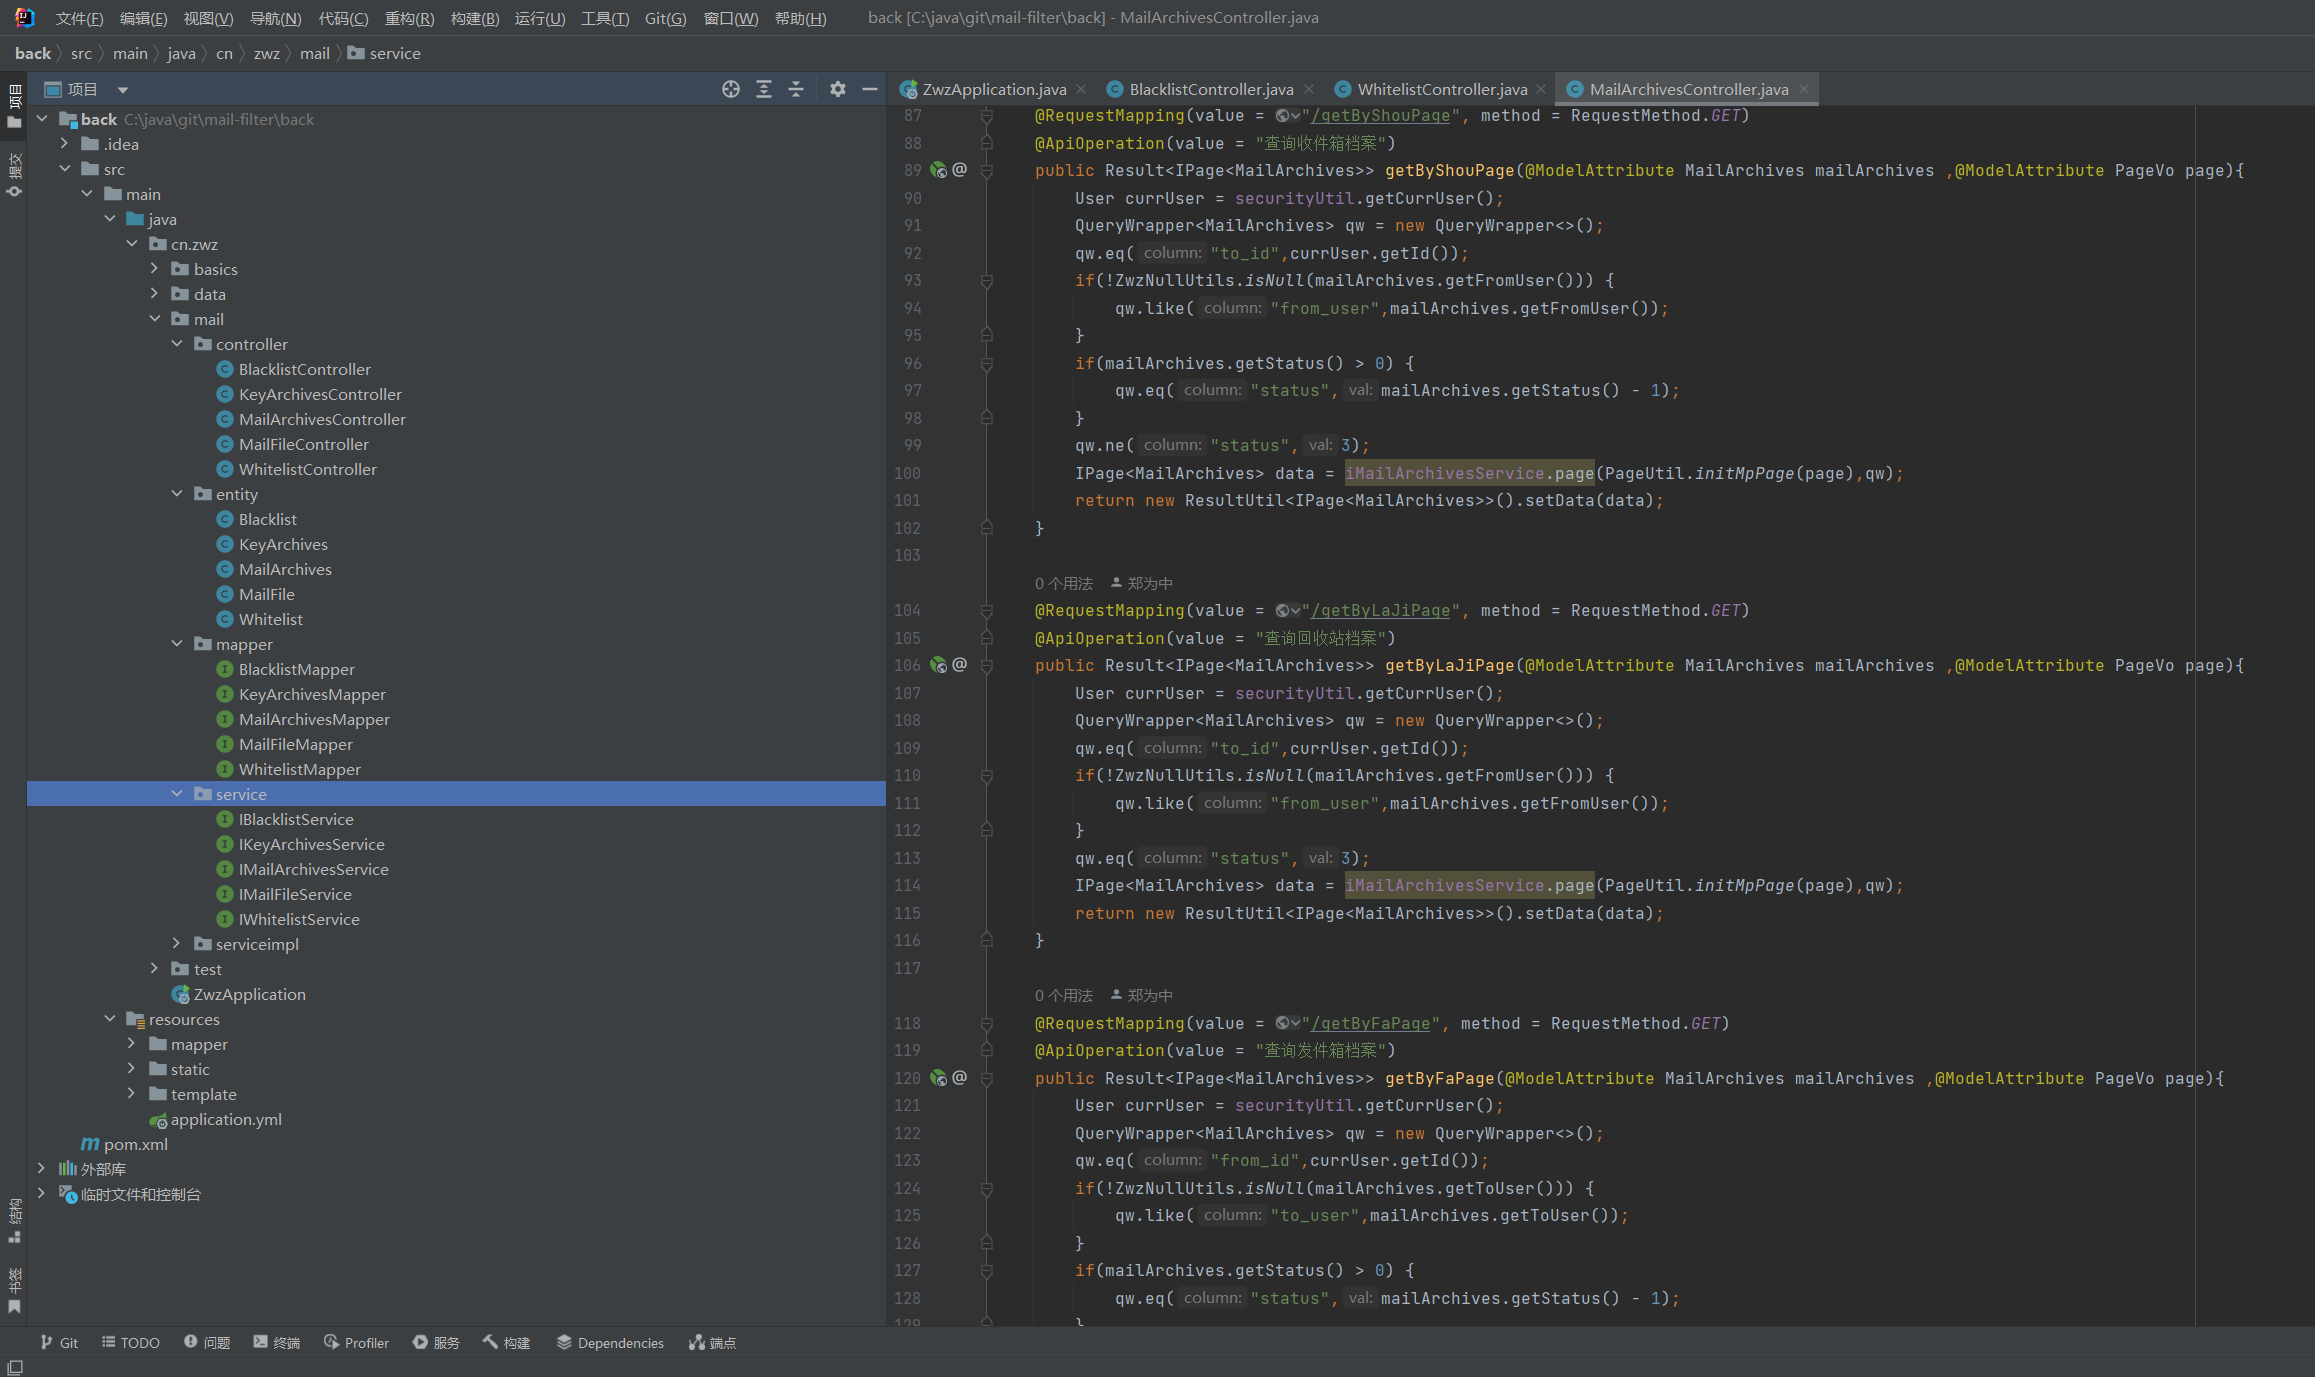The height and width of the screenshot is (1377, 2315).
Task: Expand the serviceimpl folder
Action: click(177, 944)
